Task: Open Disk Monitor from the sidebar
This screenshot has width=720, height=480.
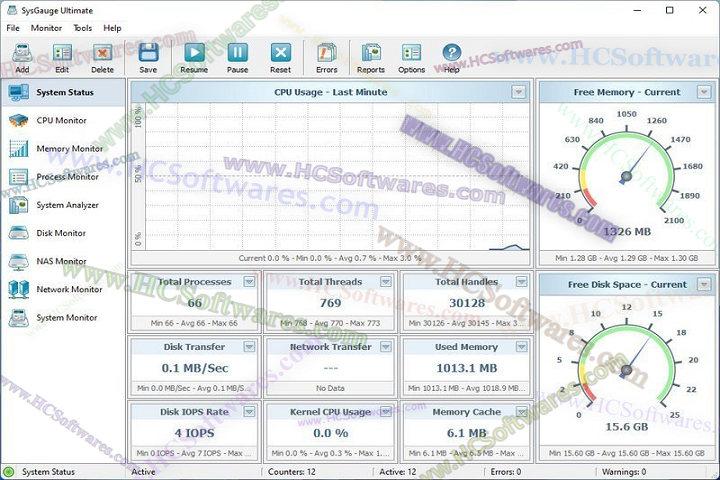Action: tap(63, 233)
